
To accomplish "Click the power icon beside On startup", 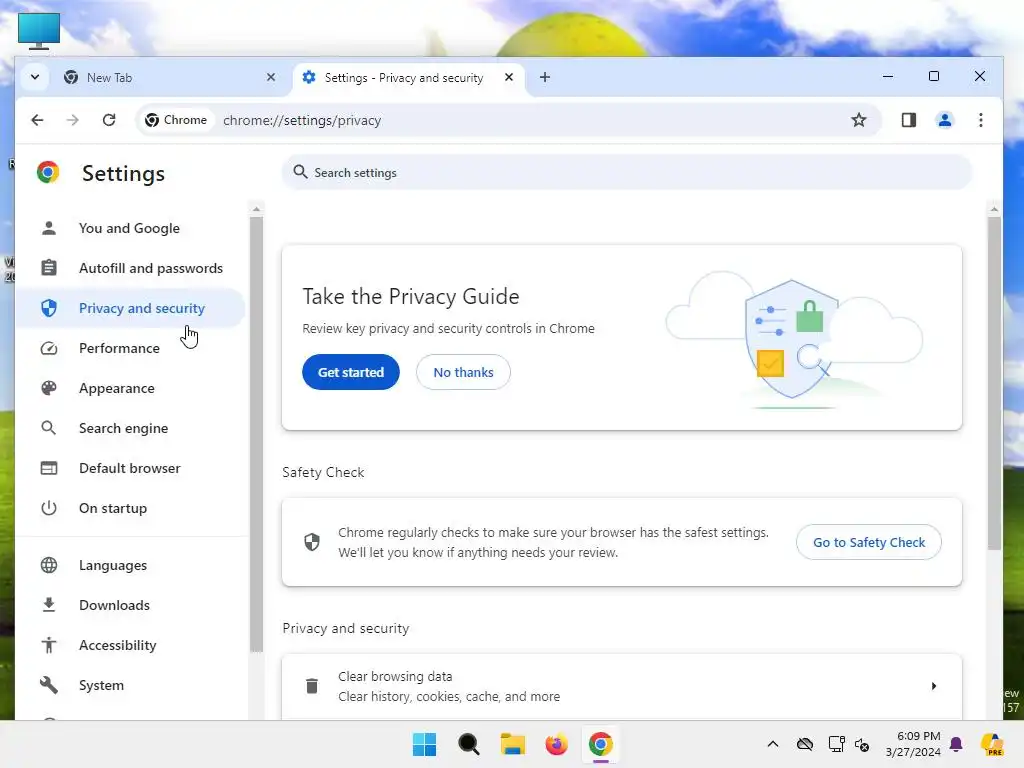I will coord(49,508).
